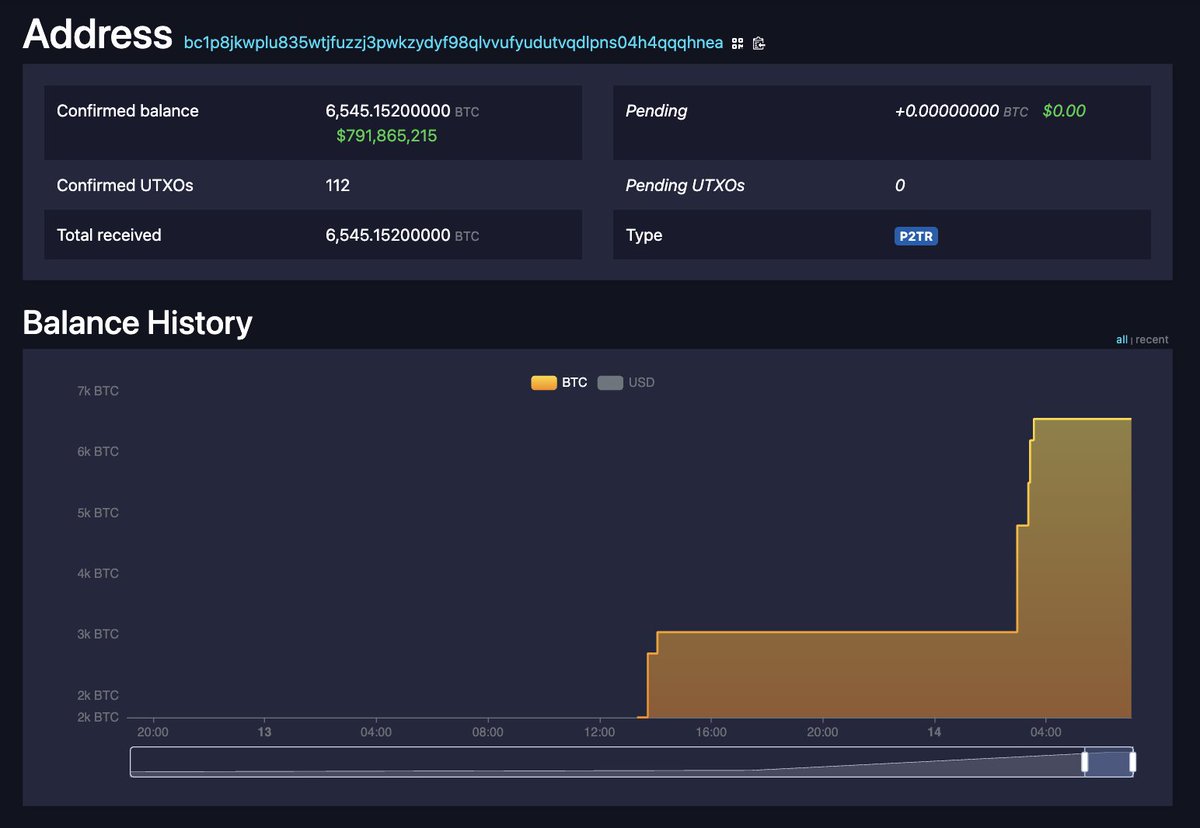Click the Address page heading
The image size is (1200, 828).
click(x=98, y=35)
